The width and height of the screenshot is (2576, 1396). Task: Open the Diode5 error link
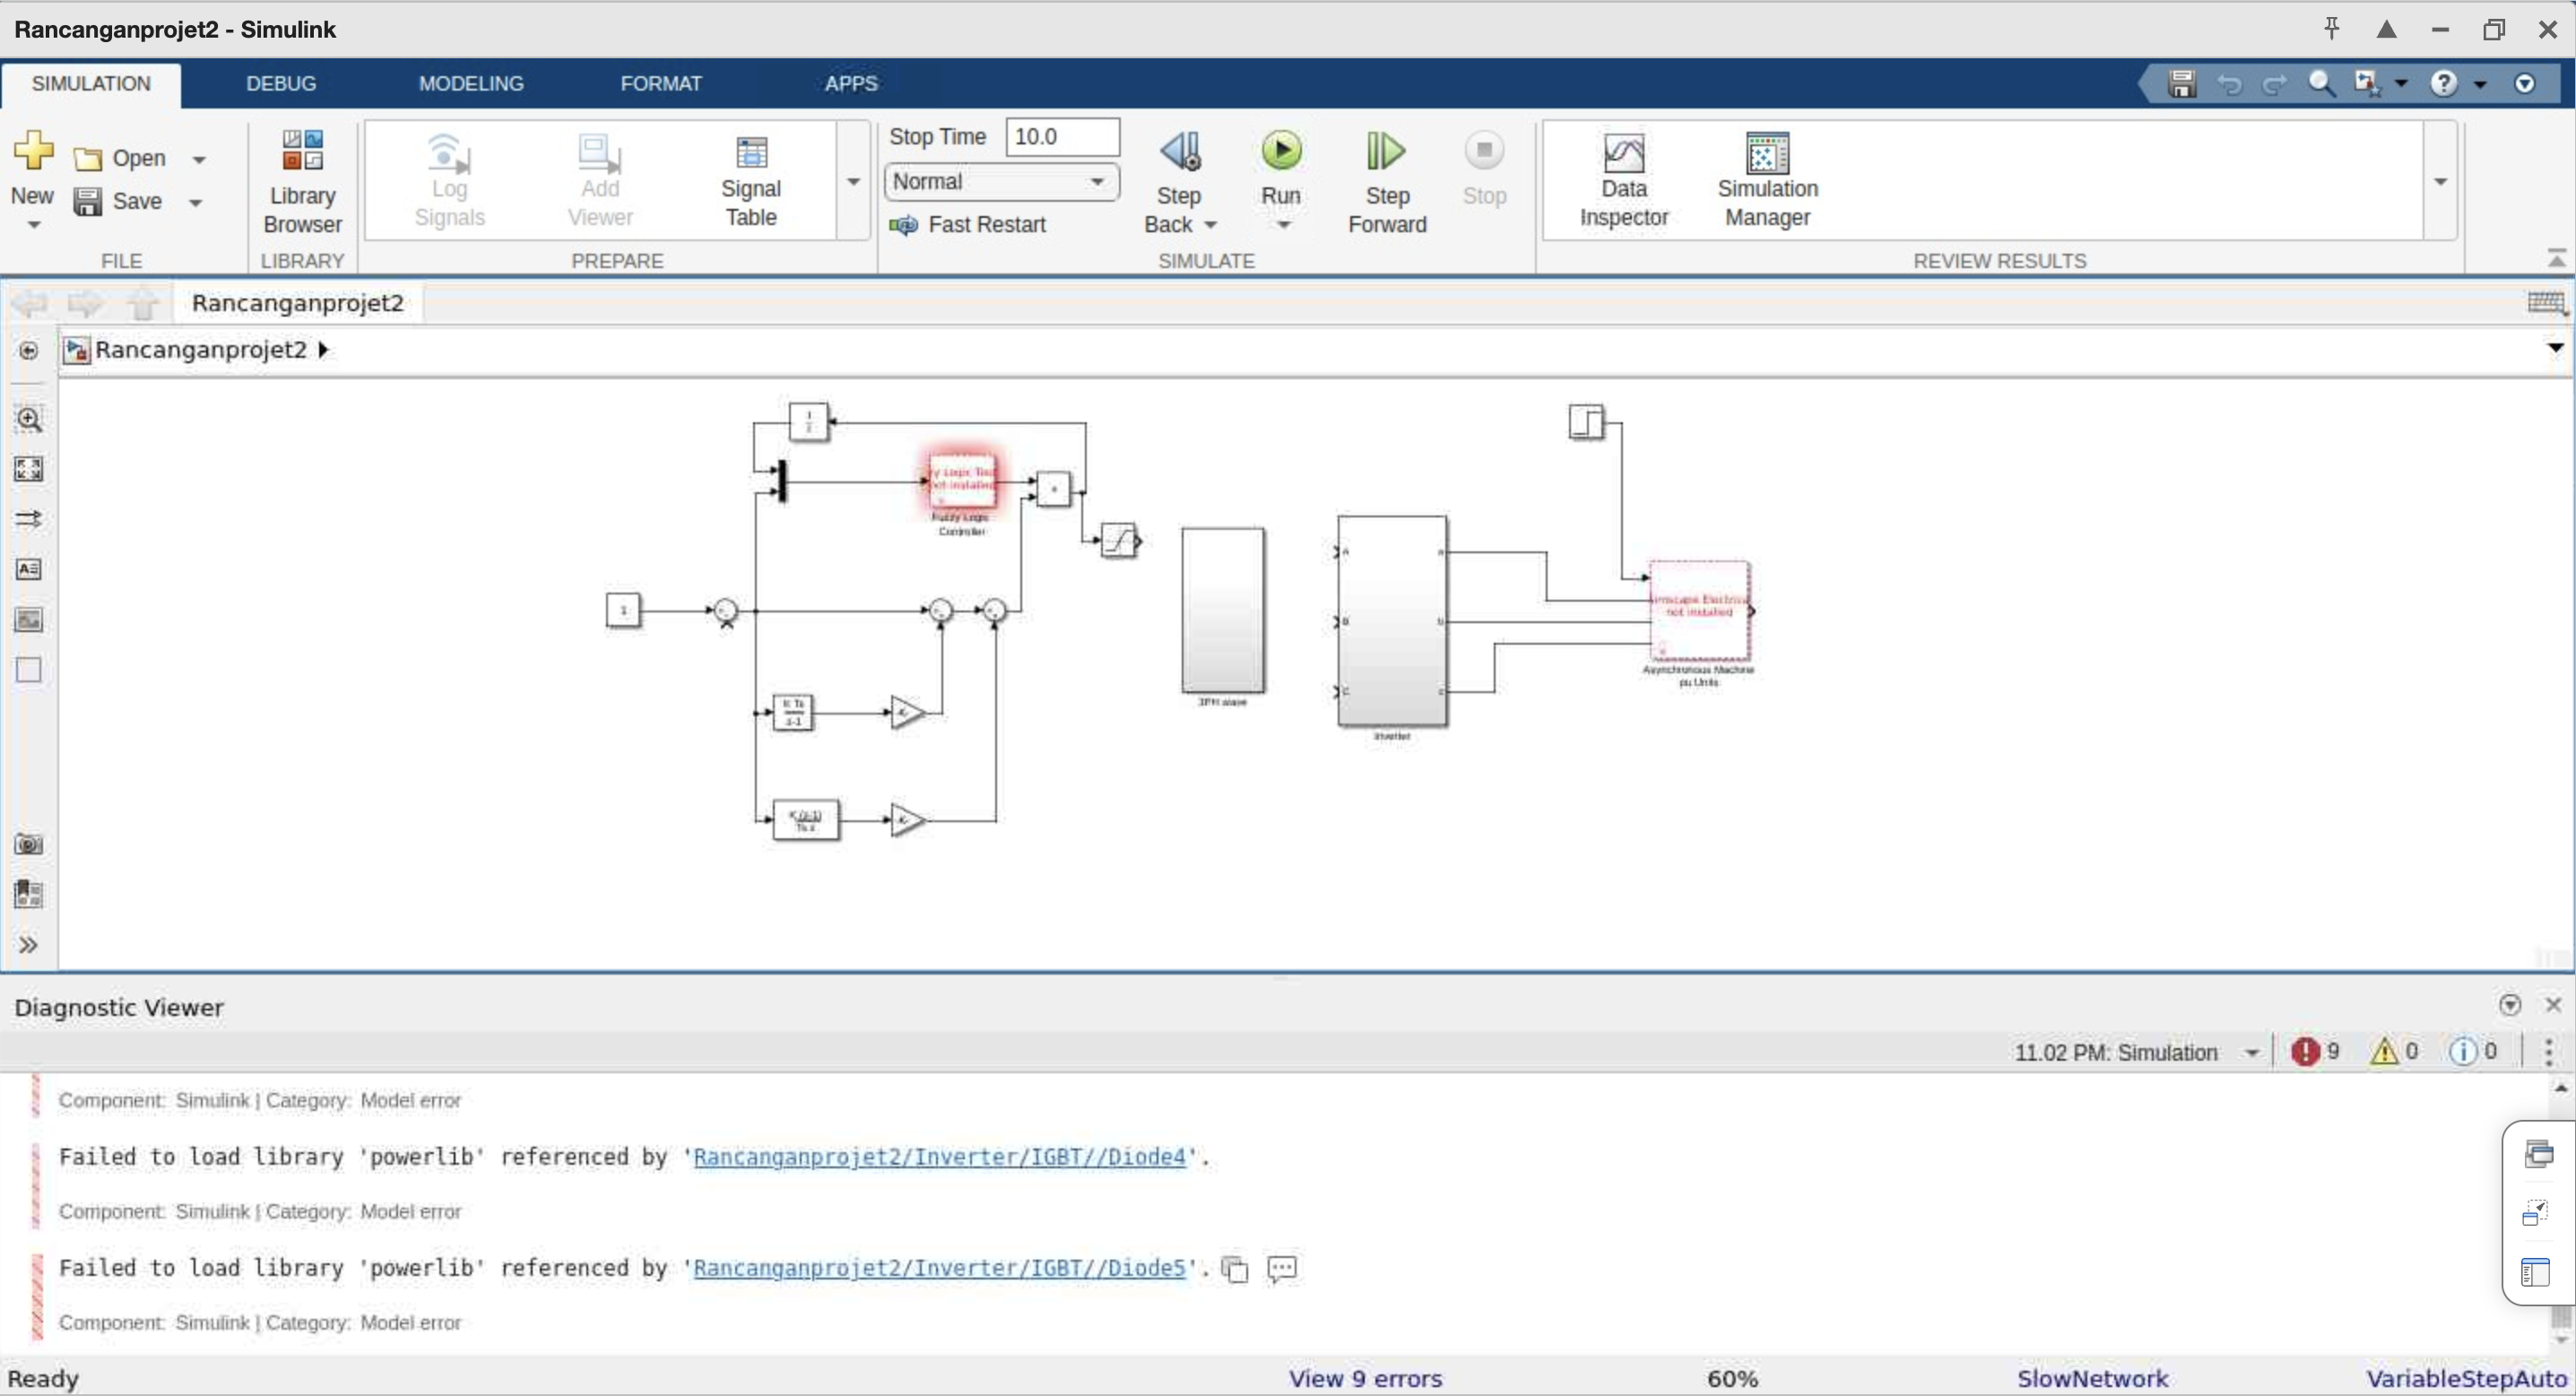939,1268
